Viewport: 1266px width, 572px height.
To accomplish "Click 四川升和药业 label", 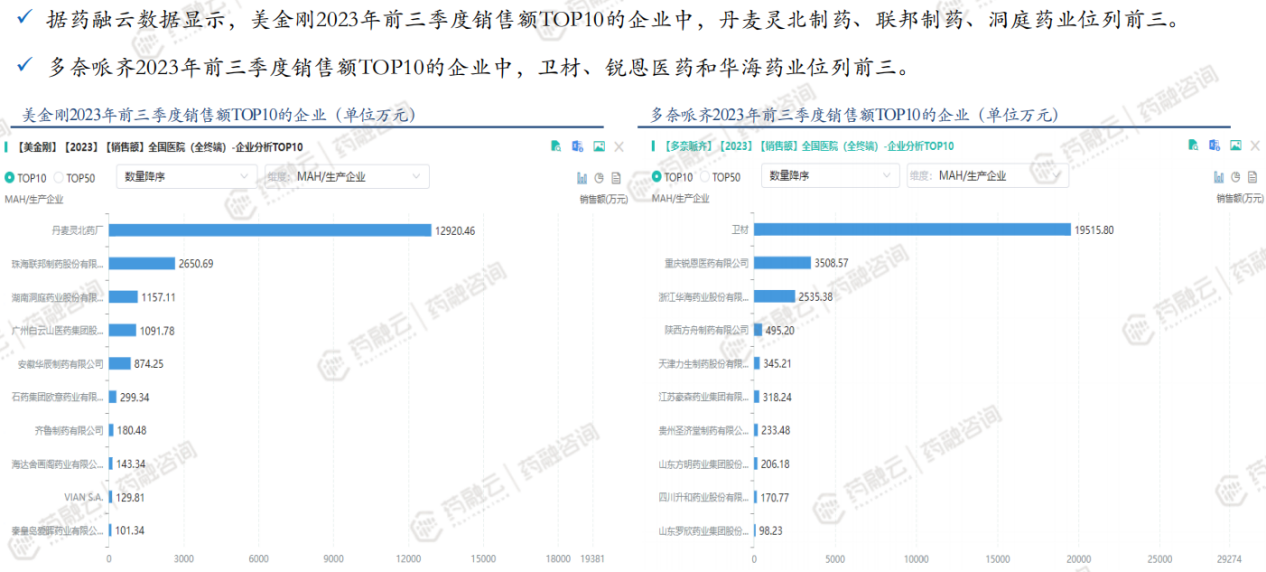I will [704, 497].
